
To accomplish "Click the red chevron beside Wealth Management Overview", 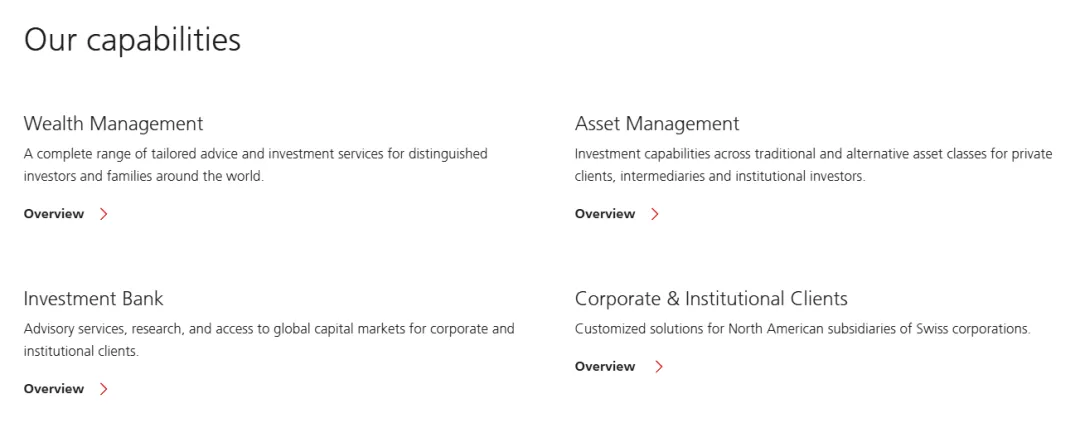I will [x=103, y=214].
